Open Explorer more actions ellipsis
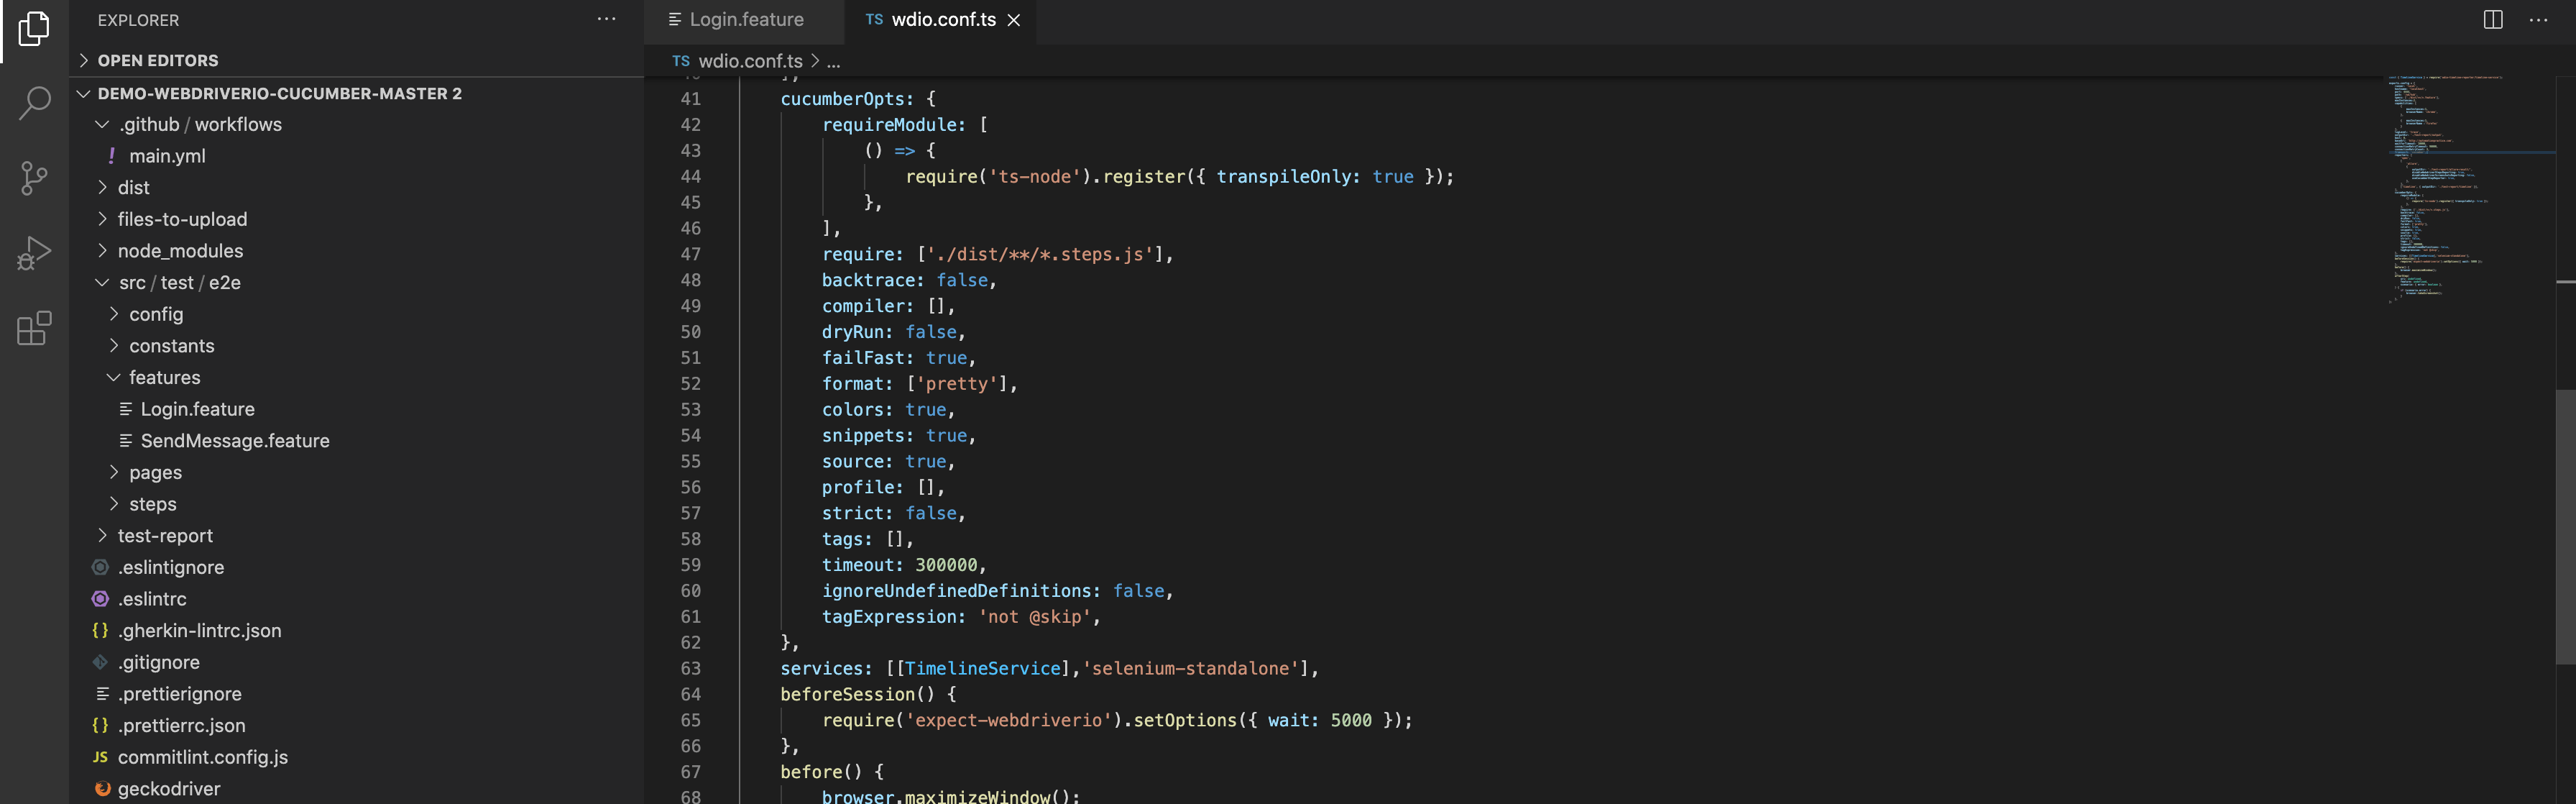 (606, 20)
